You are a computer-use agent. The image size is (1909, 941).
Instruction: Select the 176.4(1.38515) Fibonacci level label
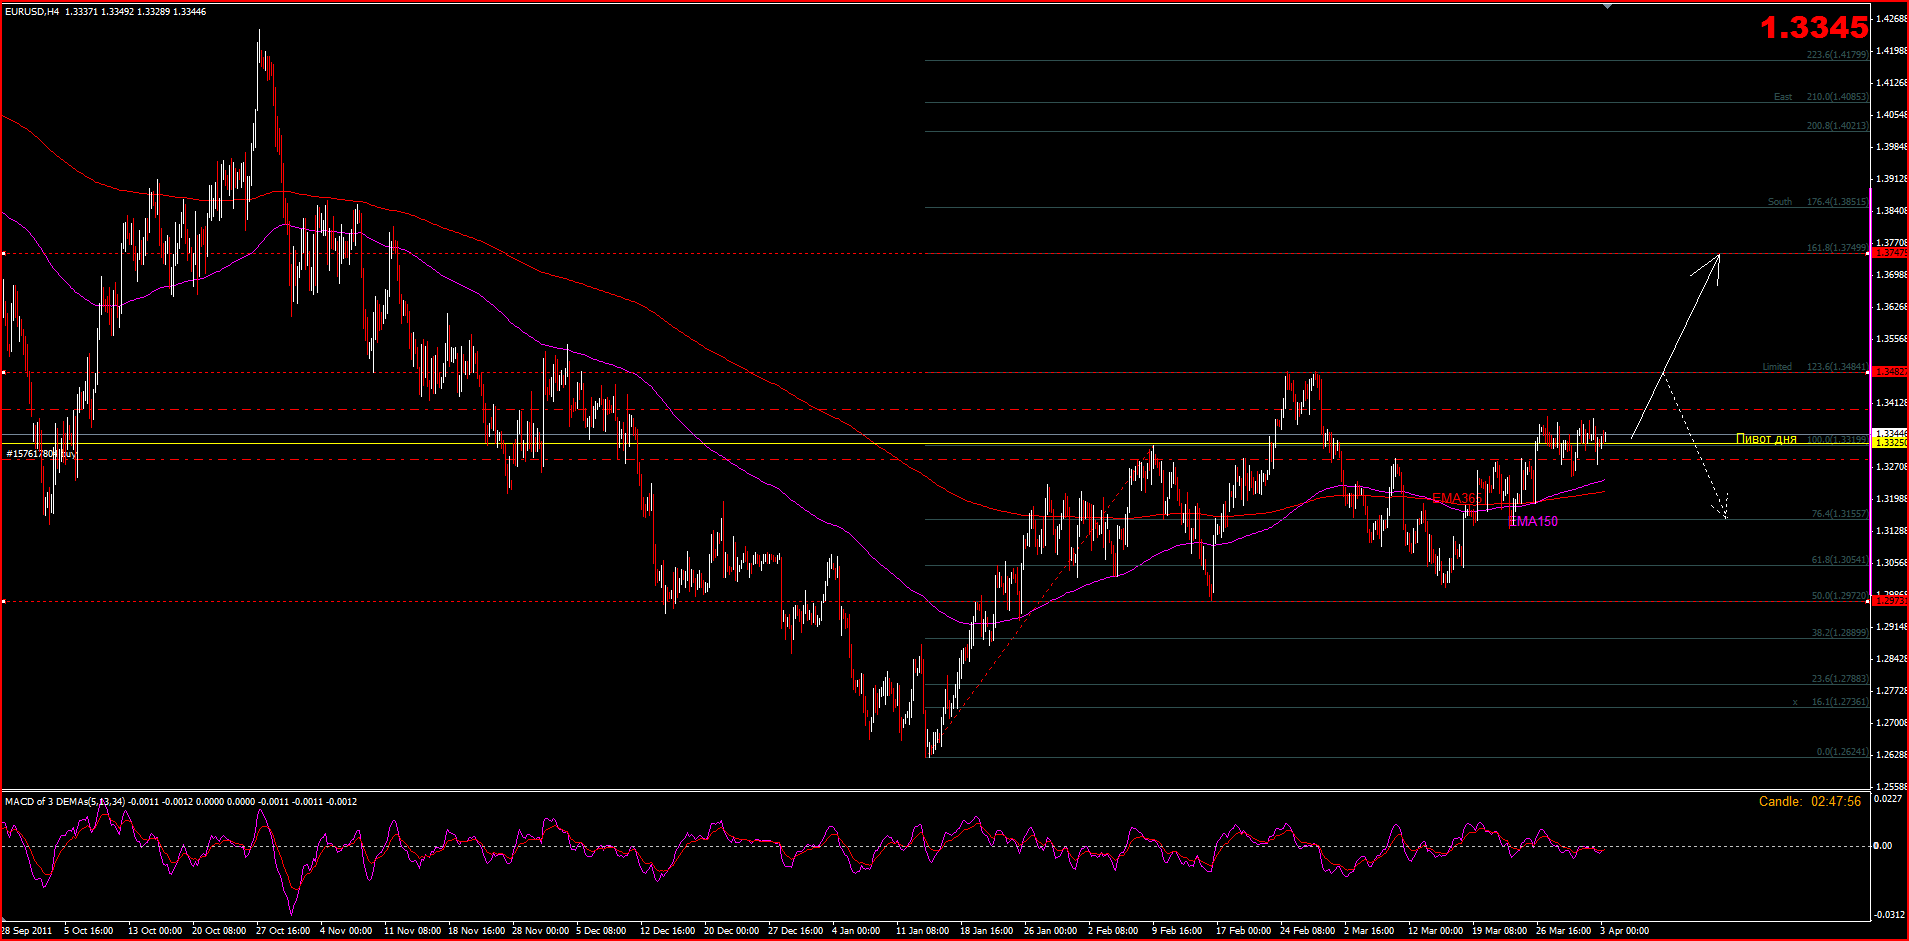[x=1837, y=202]
